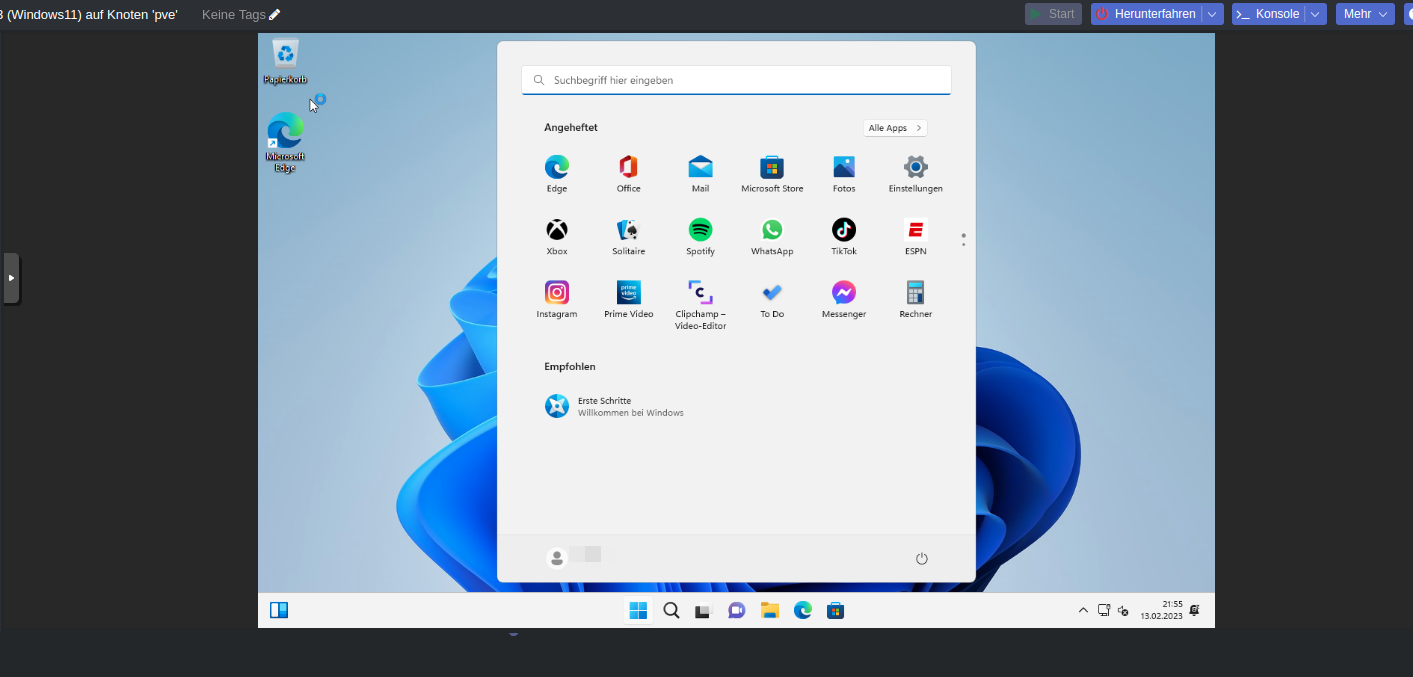Screen dimensions: 1413x677
Task: Click the "(Windows11) auf Knoten 'pve'" title
Action: (92, 14)
